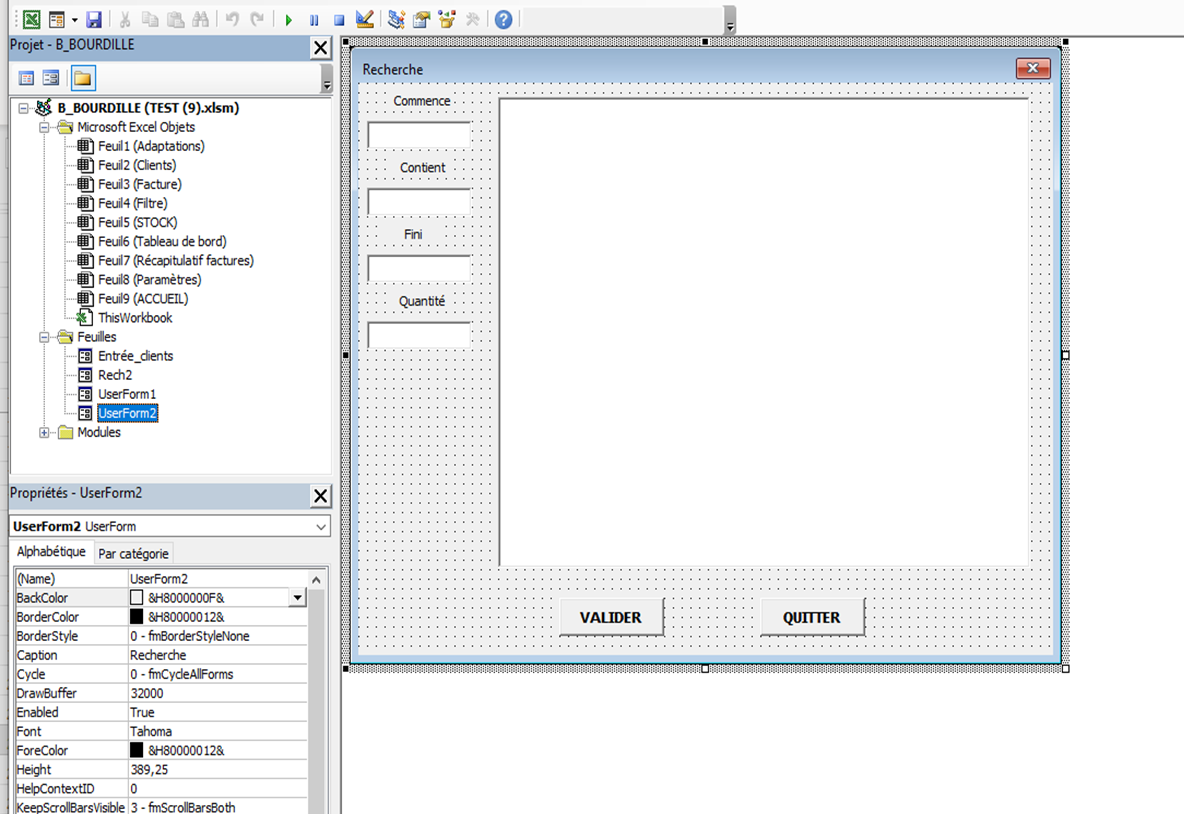Click the Pause (Break) toolbar icon

click(314, 19)
